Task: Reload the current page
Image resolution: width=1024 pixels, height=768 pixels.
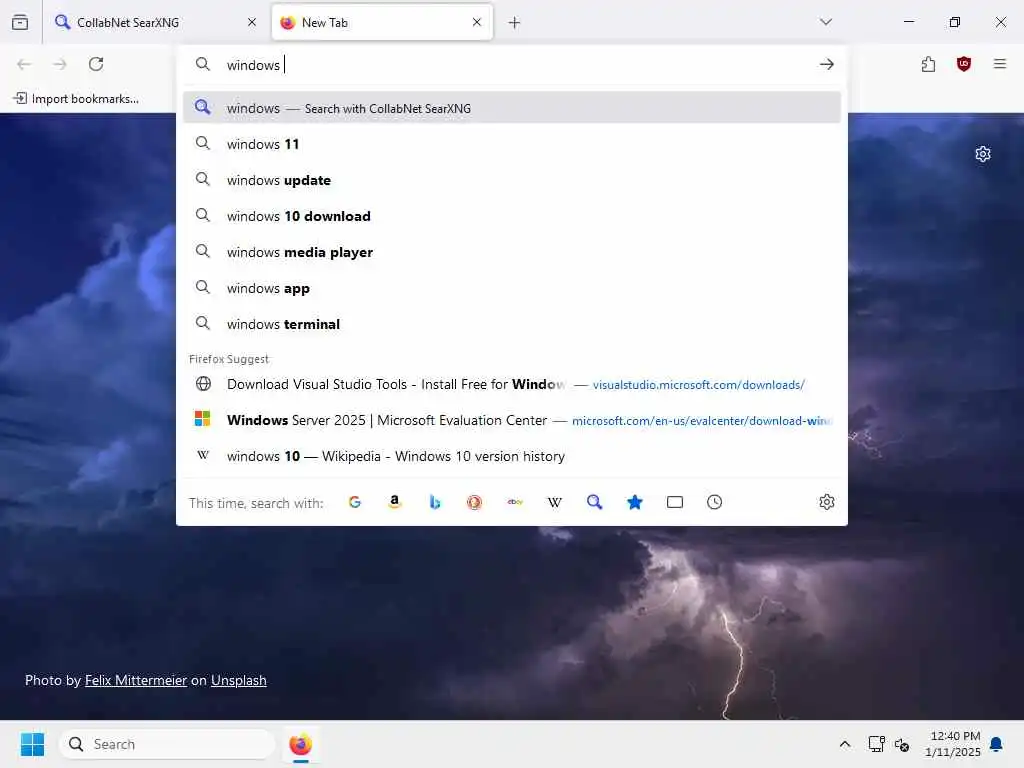Action: pos(96,64)
